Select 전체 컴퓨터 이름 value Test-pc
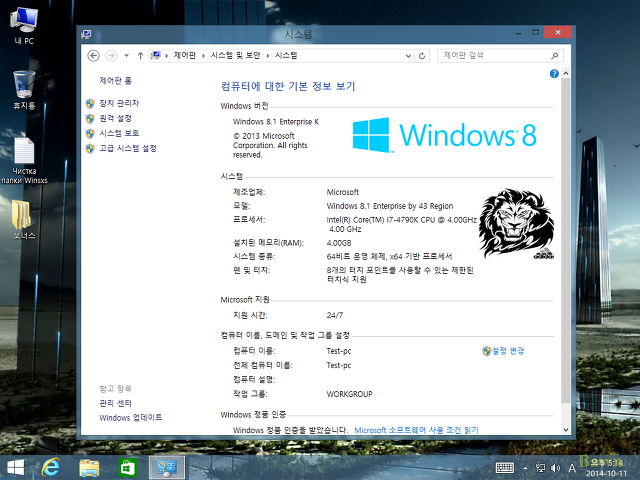 point(339,365)
